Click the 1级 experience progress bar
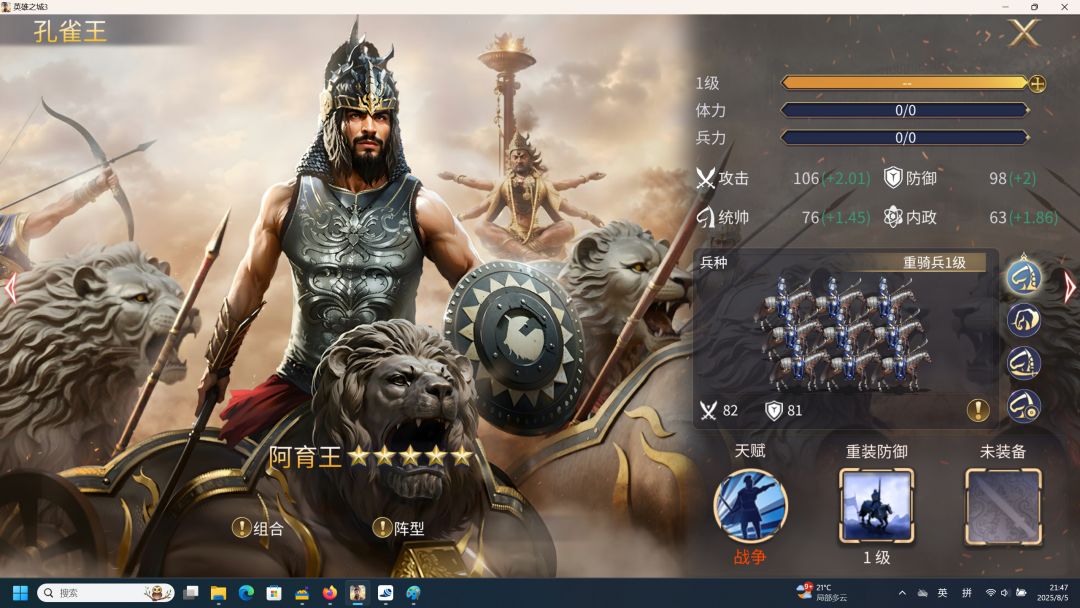Screen dimensions: 1080x608 904,83
